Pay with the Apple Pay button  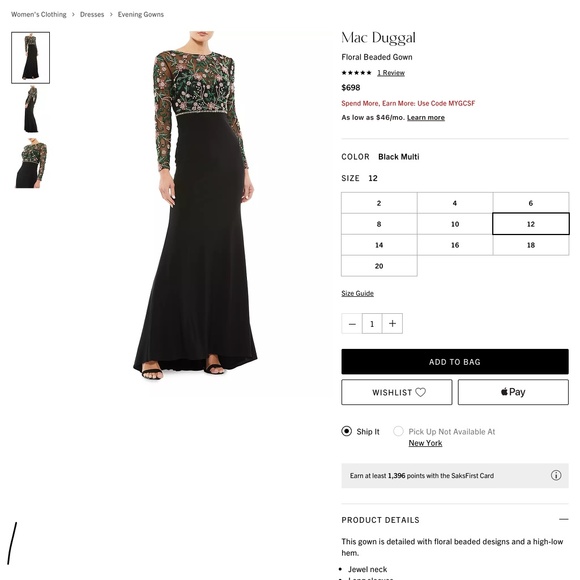click(x=513, y=392)
